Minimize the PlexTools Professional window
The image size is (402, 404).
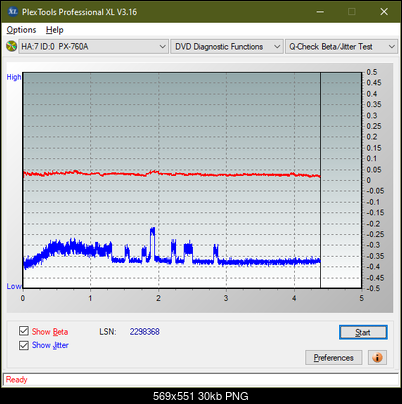[320, 12]
